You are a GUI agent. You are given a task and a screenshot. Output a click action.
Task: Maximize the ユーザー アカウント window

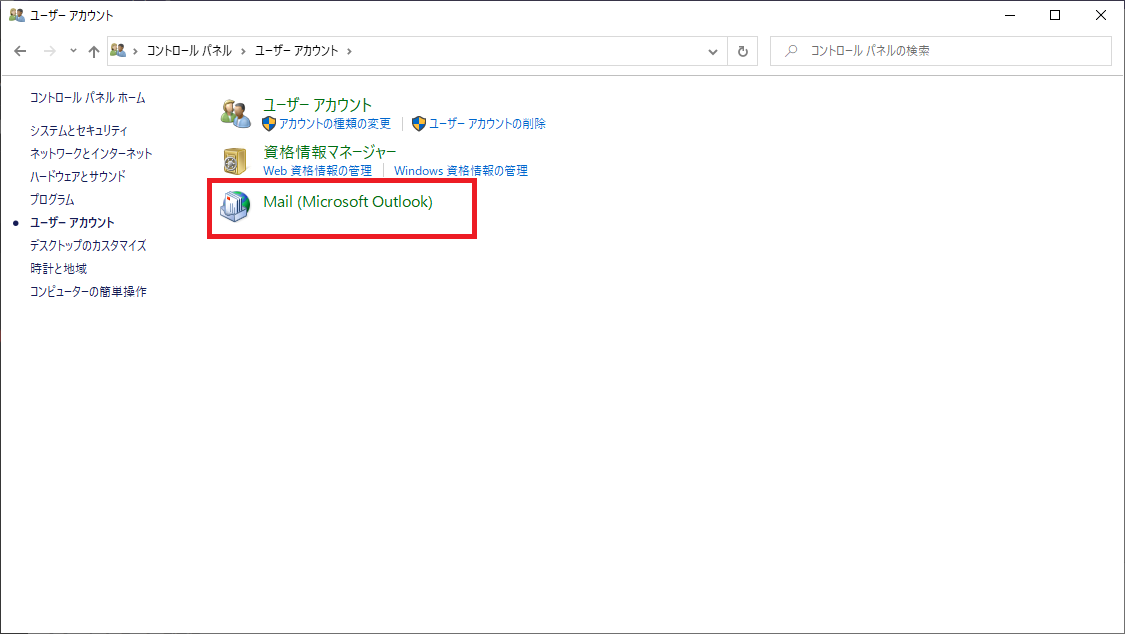pos(1055,15)
